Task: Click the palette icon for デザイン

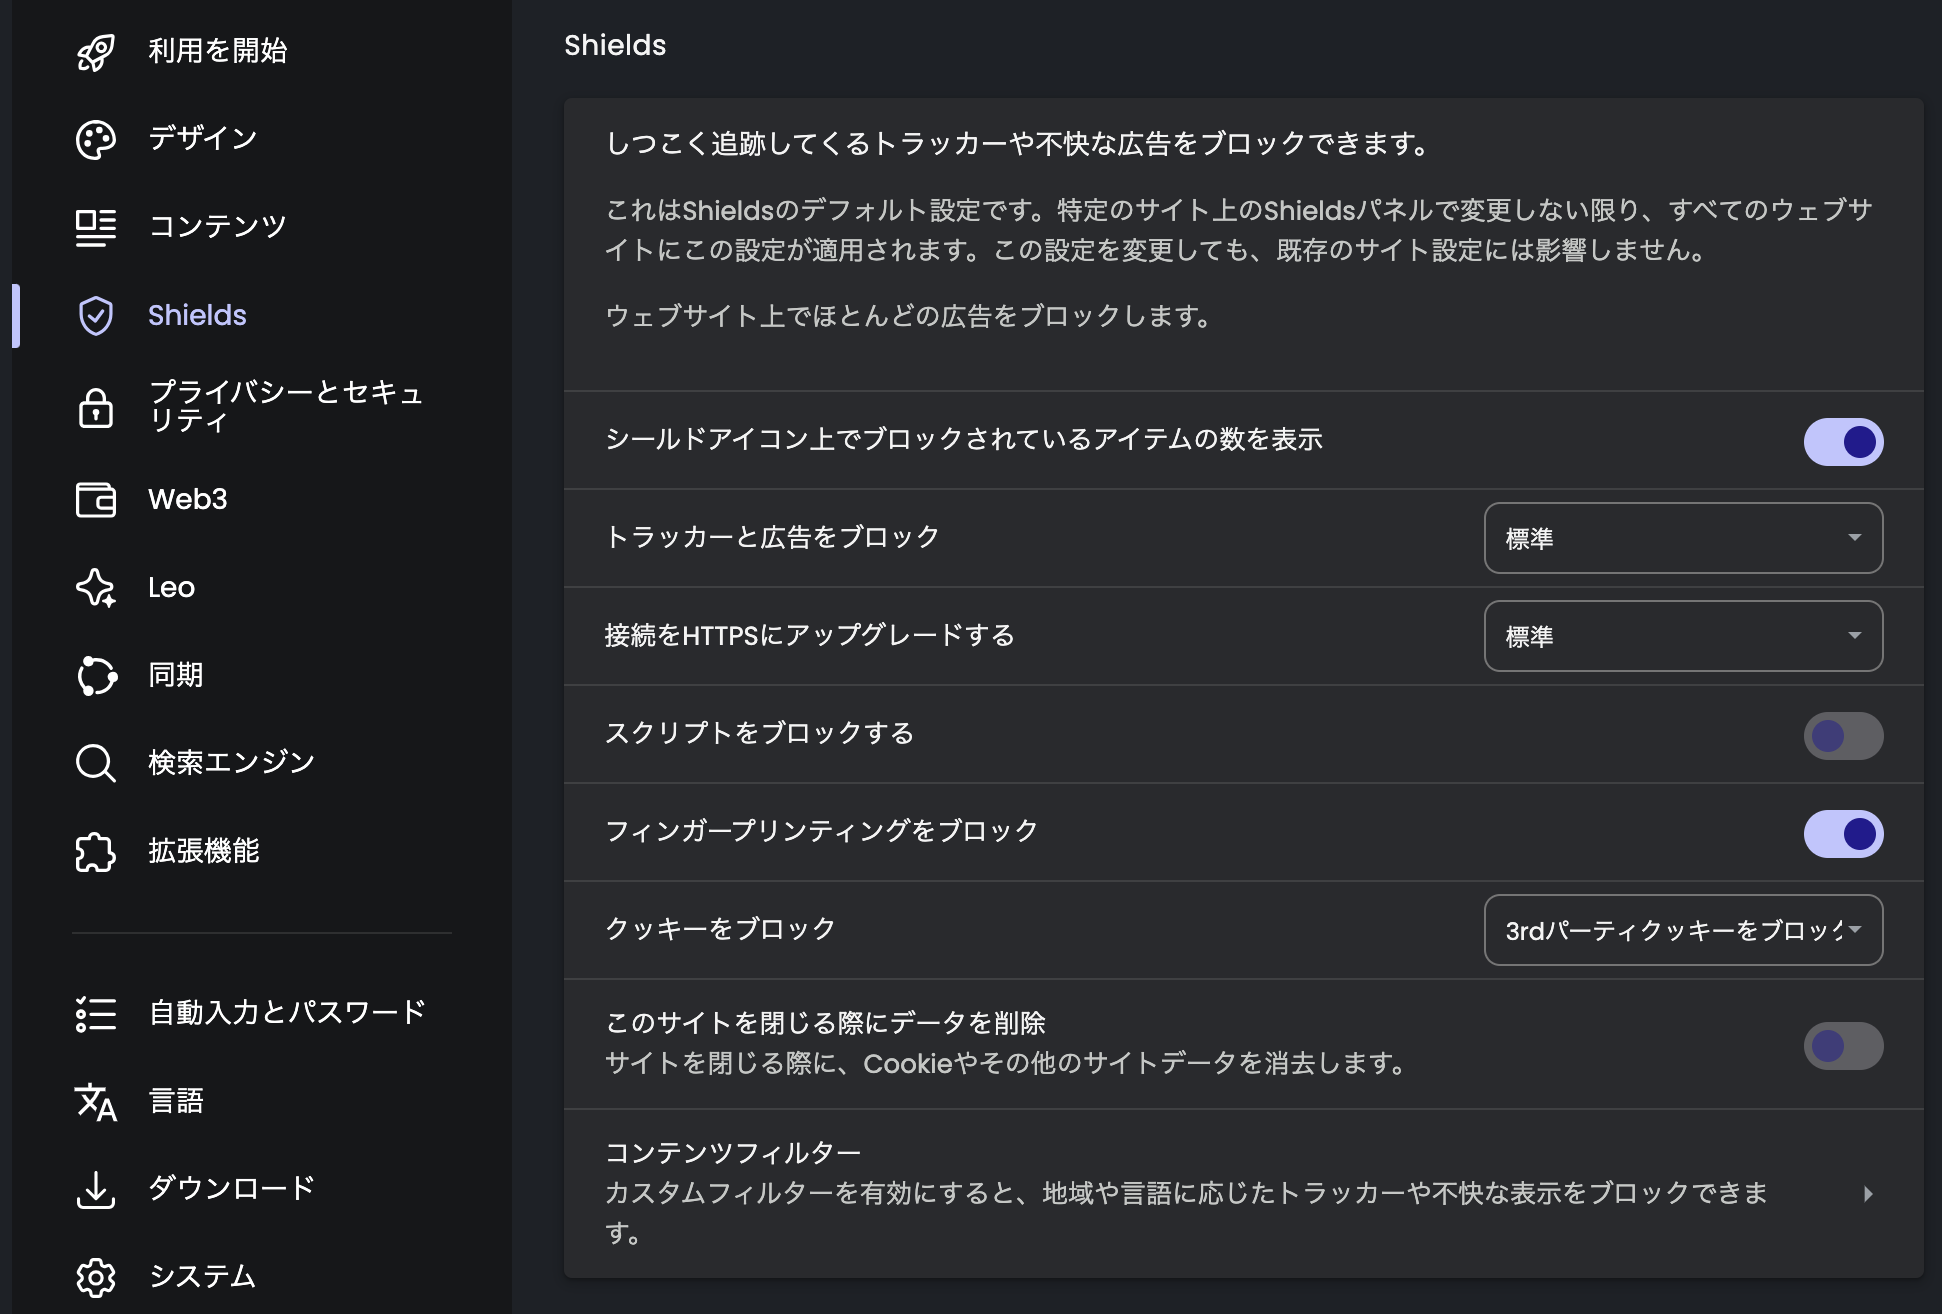Action: pos(96,140)
